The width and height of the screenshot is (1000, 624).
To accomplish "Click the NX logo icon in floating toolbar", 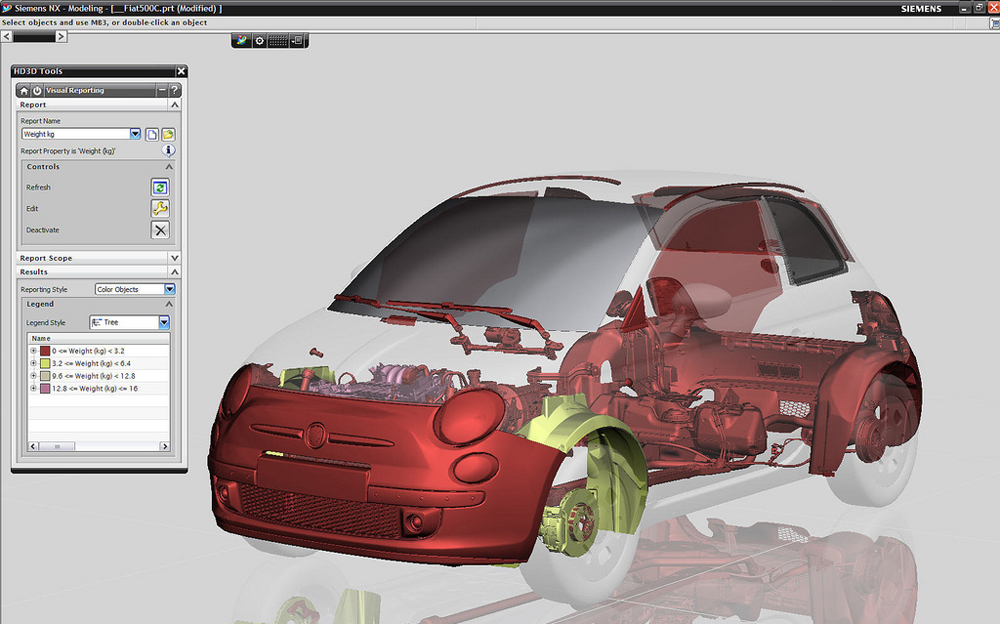I will point(241,41).
